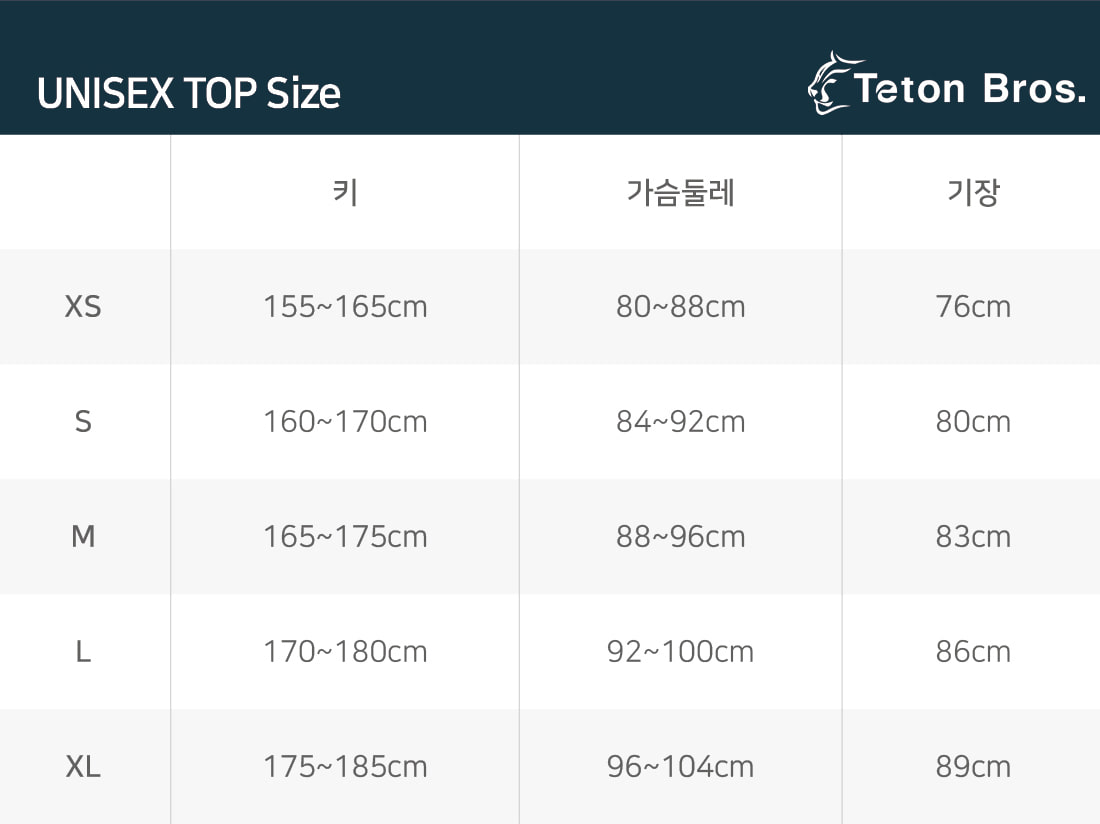Select the M size row label

(83, 537)
